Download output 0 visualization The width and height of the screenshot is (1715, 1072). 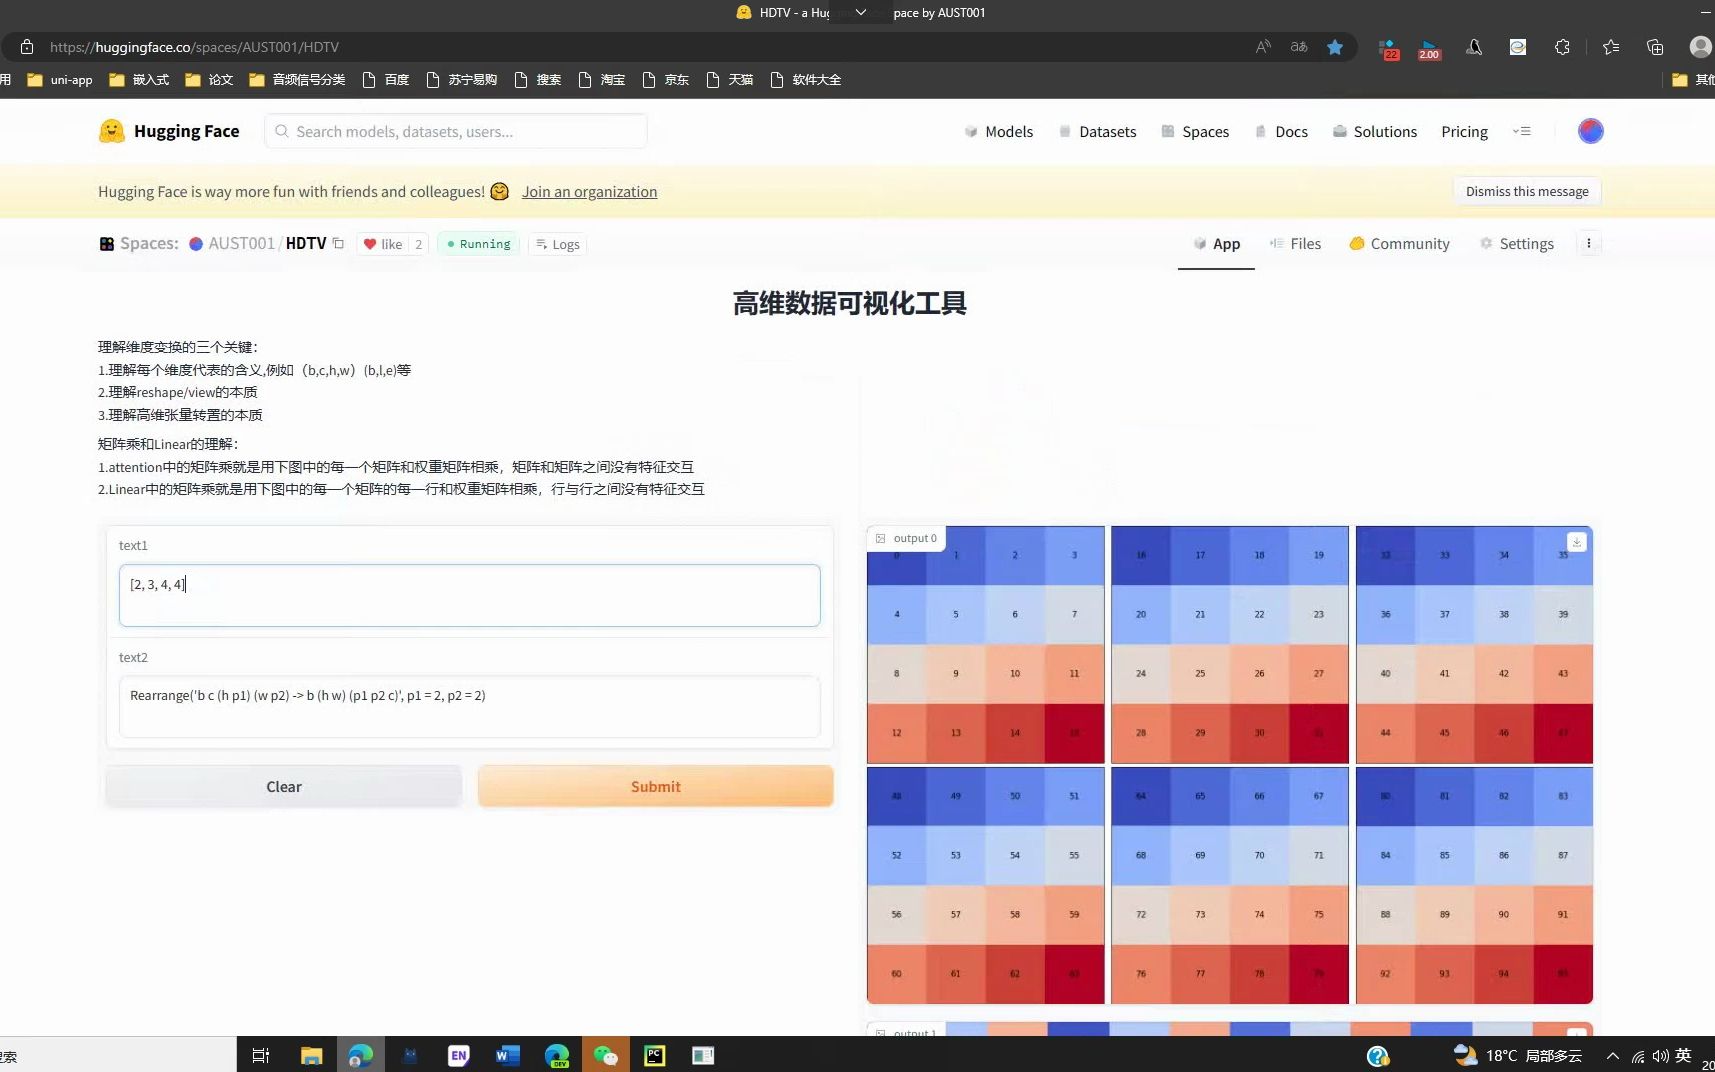pos(1578,542)
